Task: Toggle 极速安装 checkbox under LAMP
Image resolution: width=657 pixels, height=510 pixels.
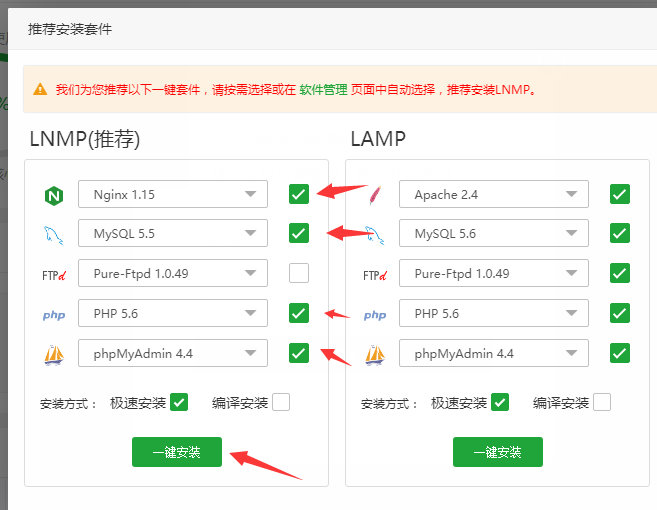Action: click(500, 403)
